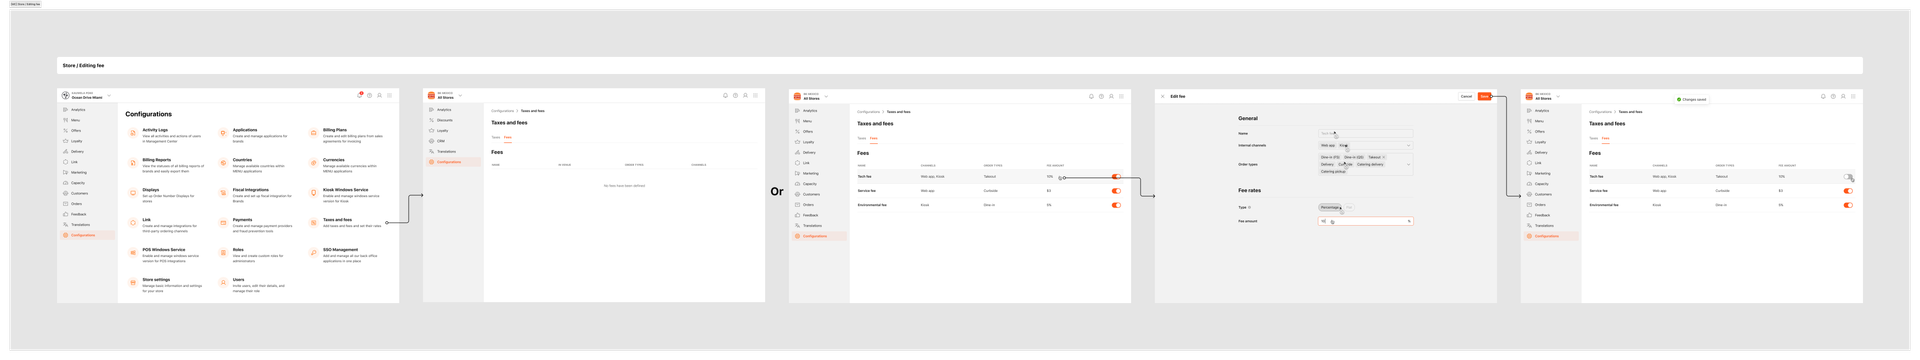Switch to Taxes tab on empty Fees screen
1920x360 pixels.
(496, 137)
